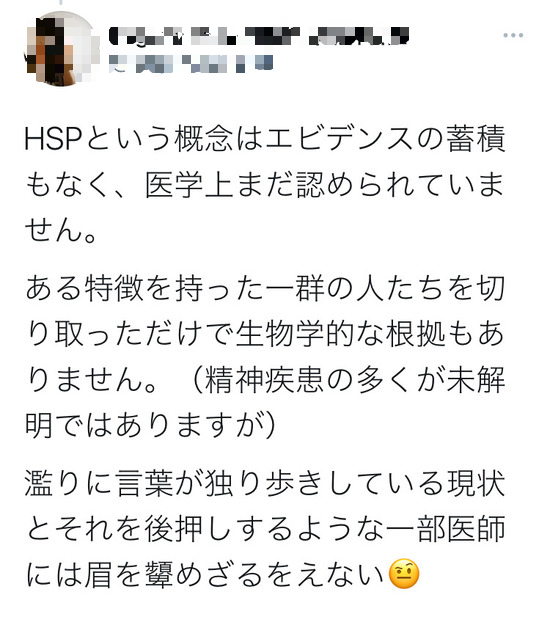Click the short line reading せん。
The image size is (550, 625).
click(x=61, y=230)
